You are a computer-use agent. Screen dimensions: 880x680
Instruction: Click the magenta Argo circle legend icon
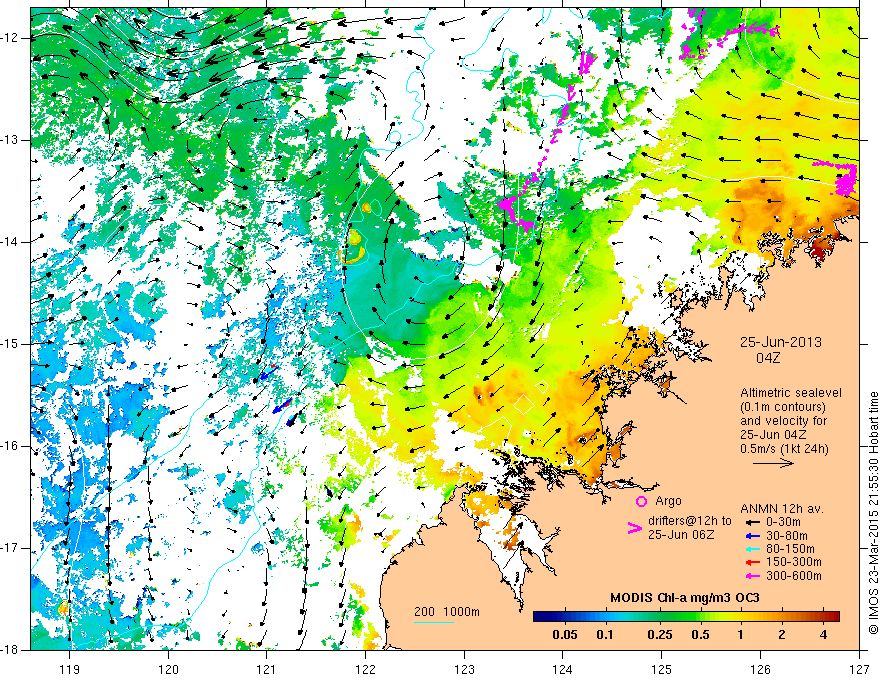tap(641, 501)
